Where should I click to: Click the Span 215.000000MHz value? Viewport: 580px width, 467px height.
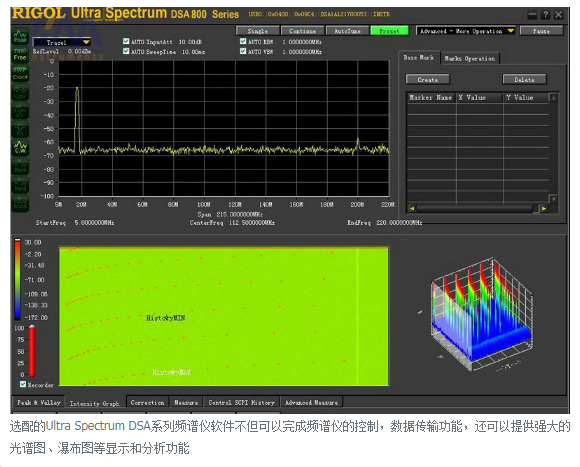click(240, 214)
